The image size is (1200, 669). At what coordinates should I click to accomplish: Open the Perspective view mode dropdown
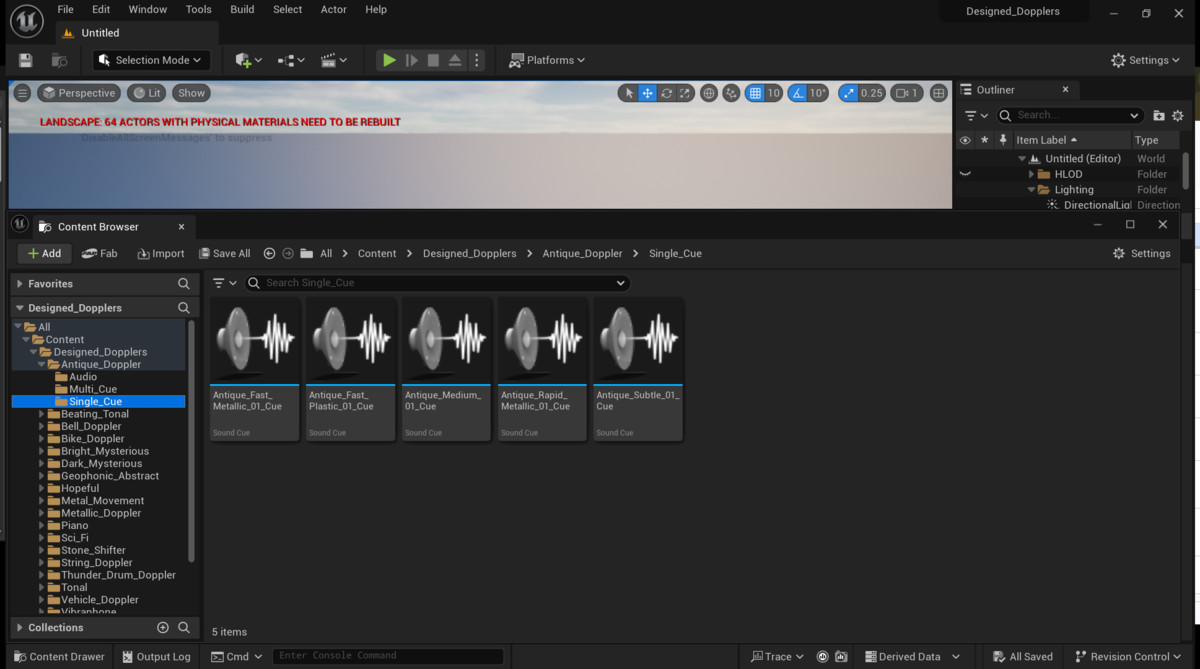(x=79, y=93)
